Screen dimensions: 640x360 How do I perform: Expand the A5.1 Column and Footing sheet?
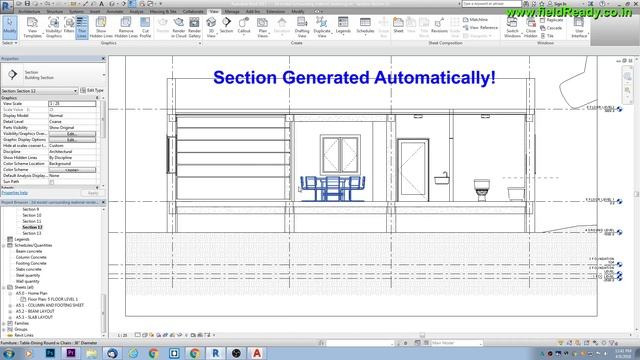click(10, 305)
